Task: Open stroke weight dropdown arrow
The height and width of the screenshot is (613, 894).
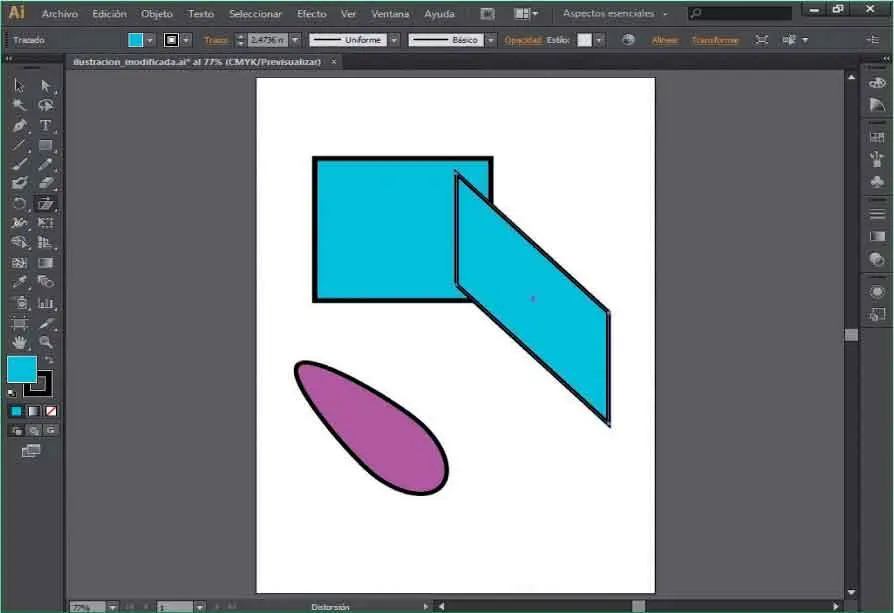Action: [295, 40]
